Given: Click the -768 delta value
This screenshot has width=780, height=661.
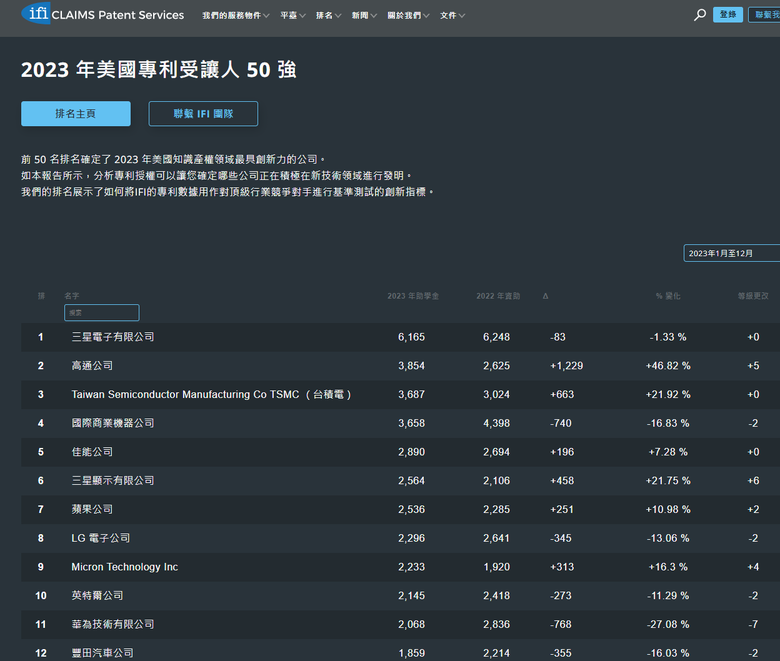Looking at the screenshot, I should pyautogui.click(x=561, y=625).
